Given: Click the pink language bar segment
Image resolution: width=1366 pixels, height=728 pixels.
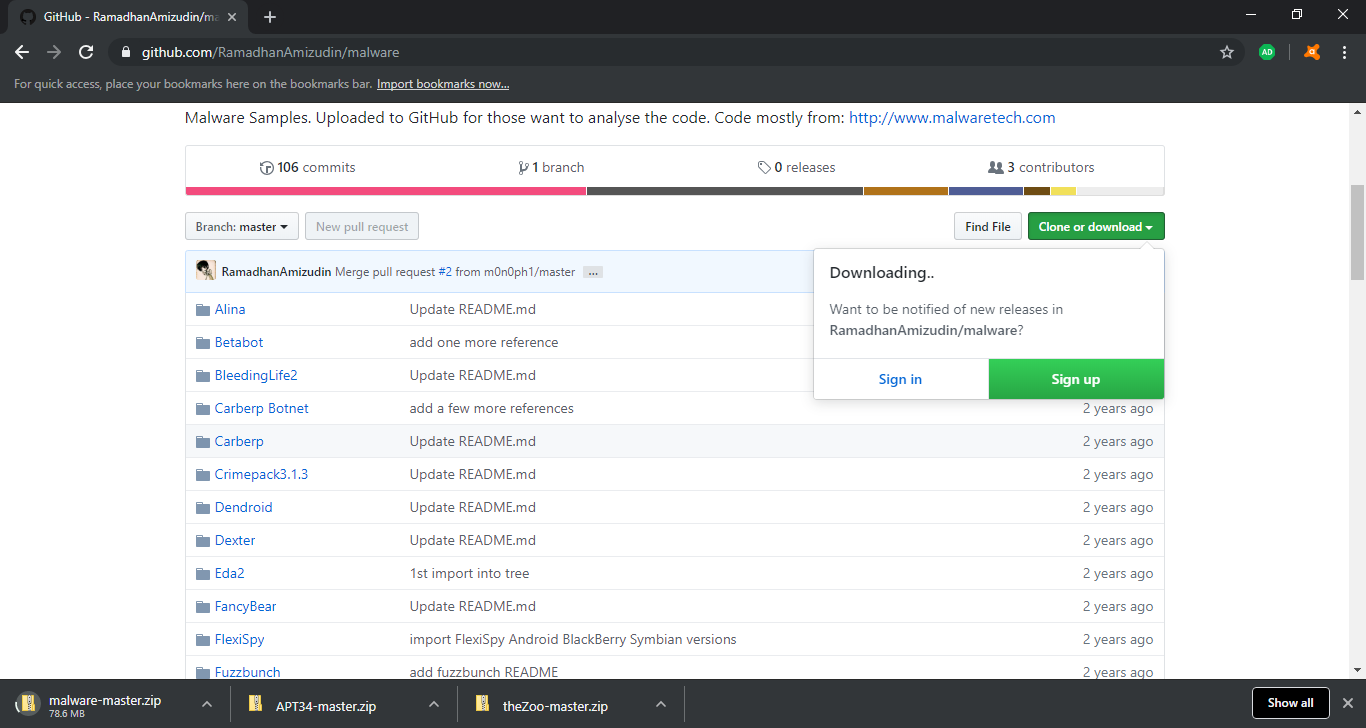Looking at the screenshot, I should coord(386,191).
